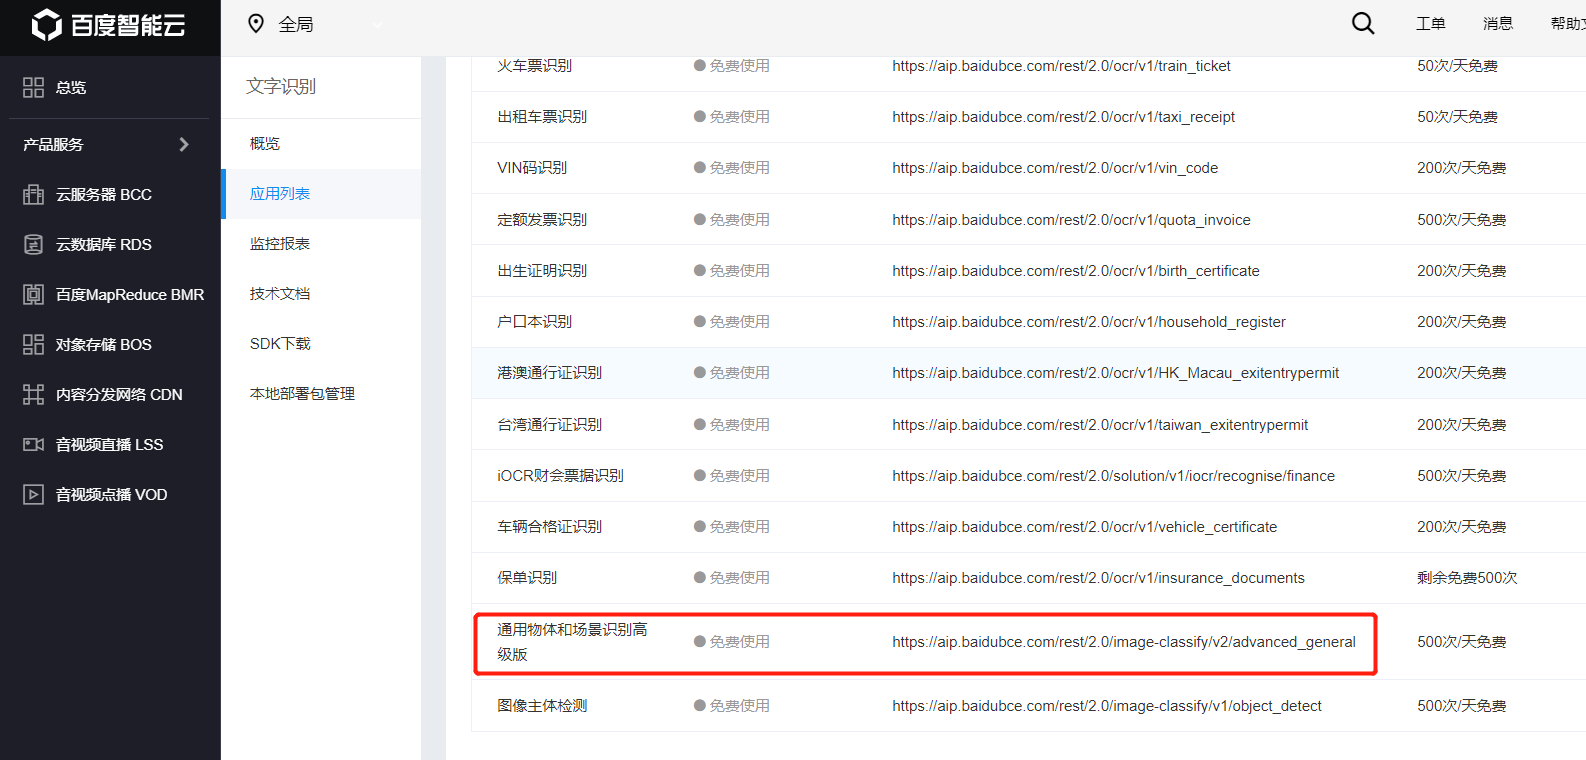The height and width of the screenshot is (760, 1586).
Task: Open 消息 in the top bar
Action: click(1498, 23)
